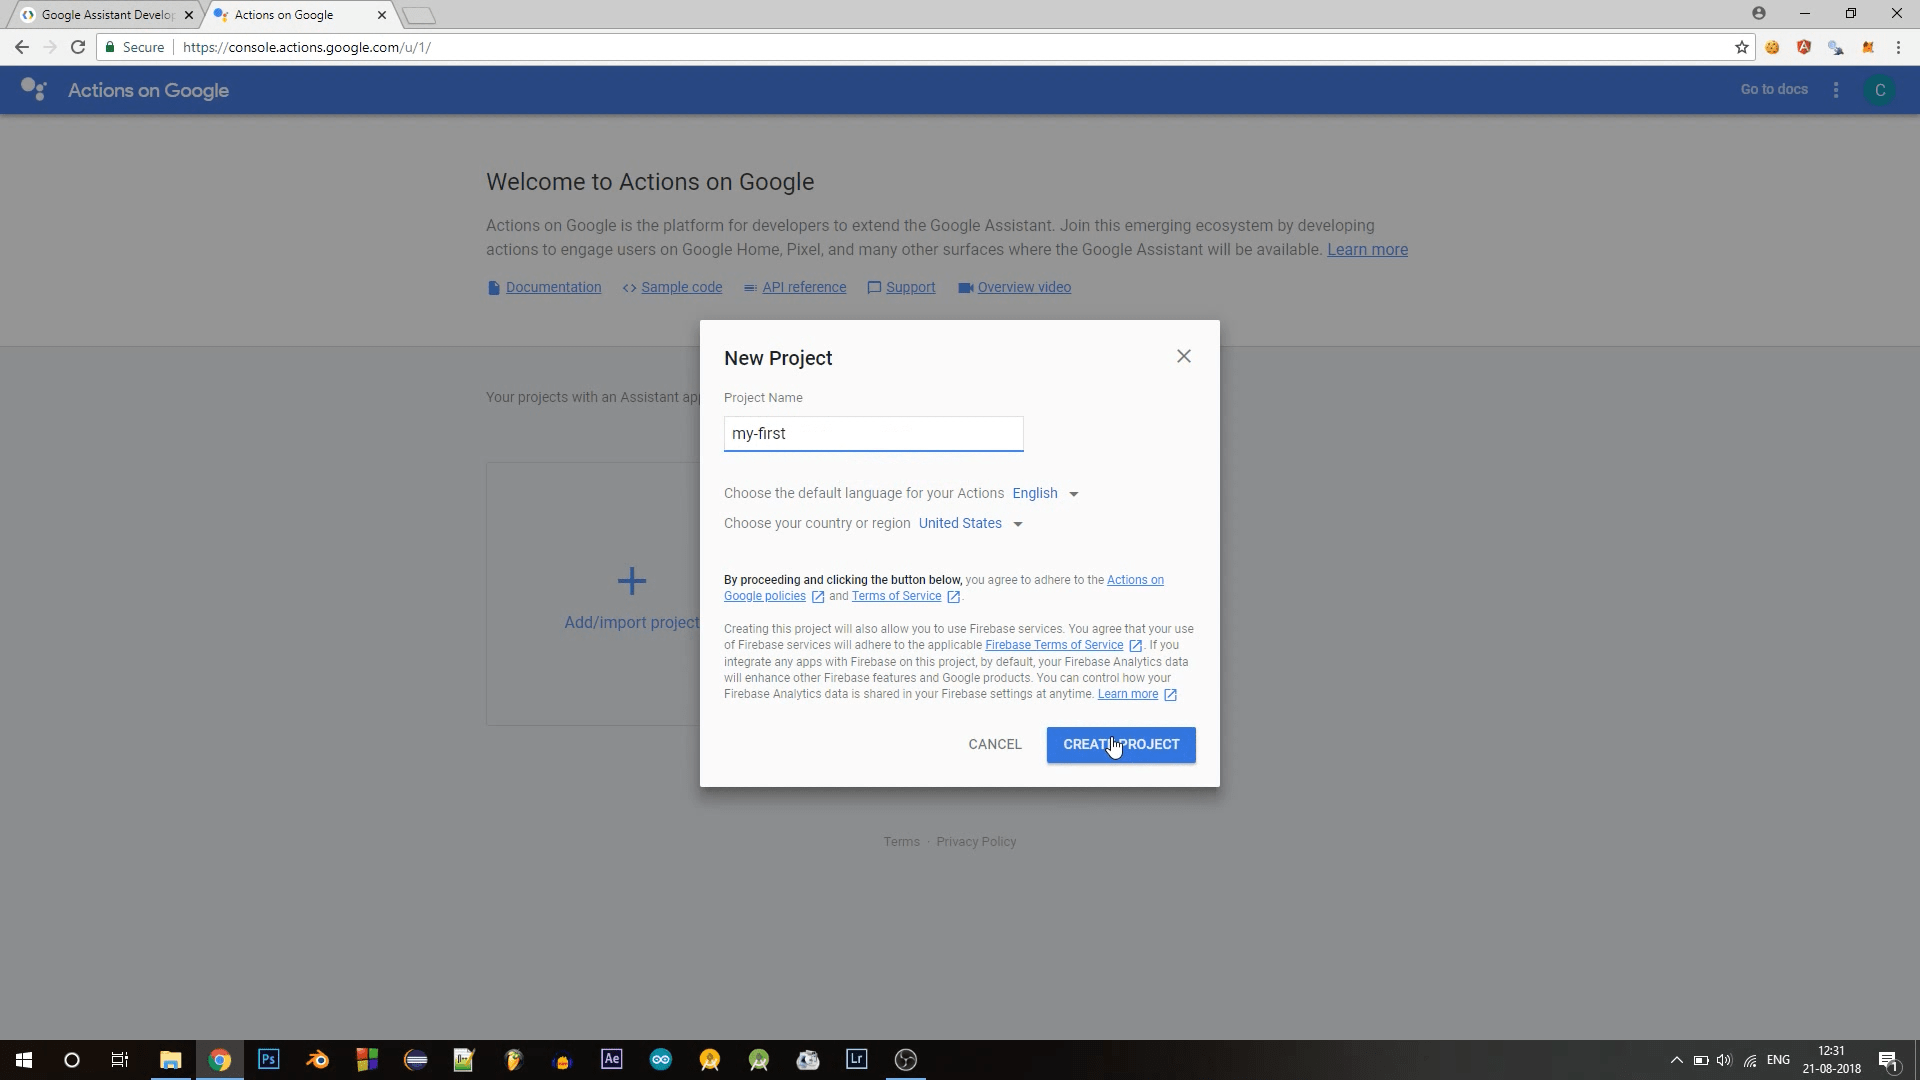Click the Project Name input field
This screenshot has width=1920, height=1080.
point(873,433)
